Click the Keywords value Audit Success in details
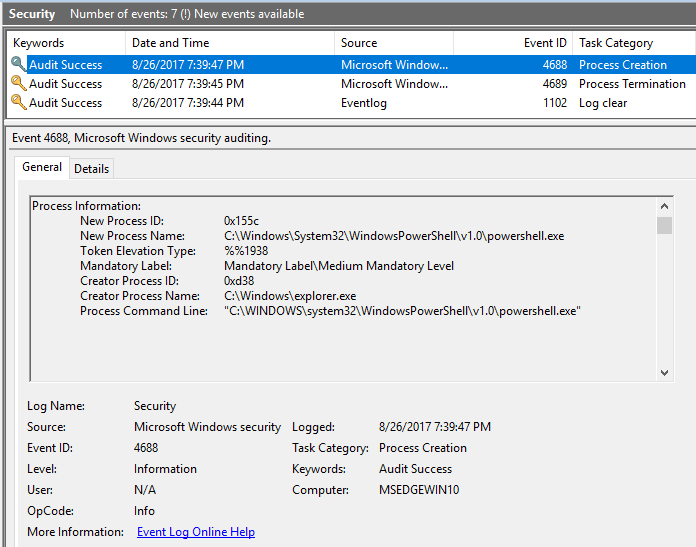Viewport: 696px width, 547px height. [415, 469]
